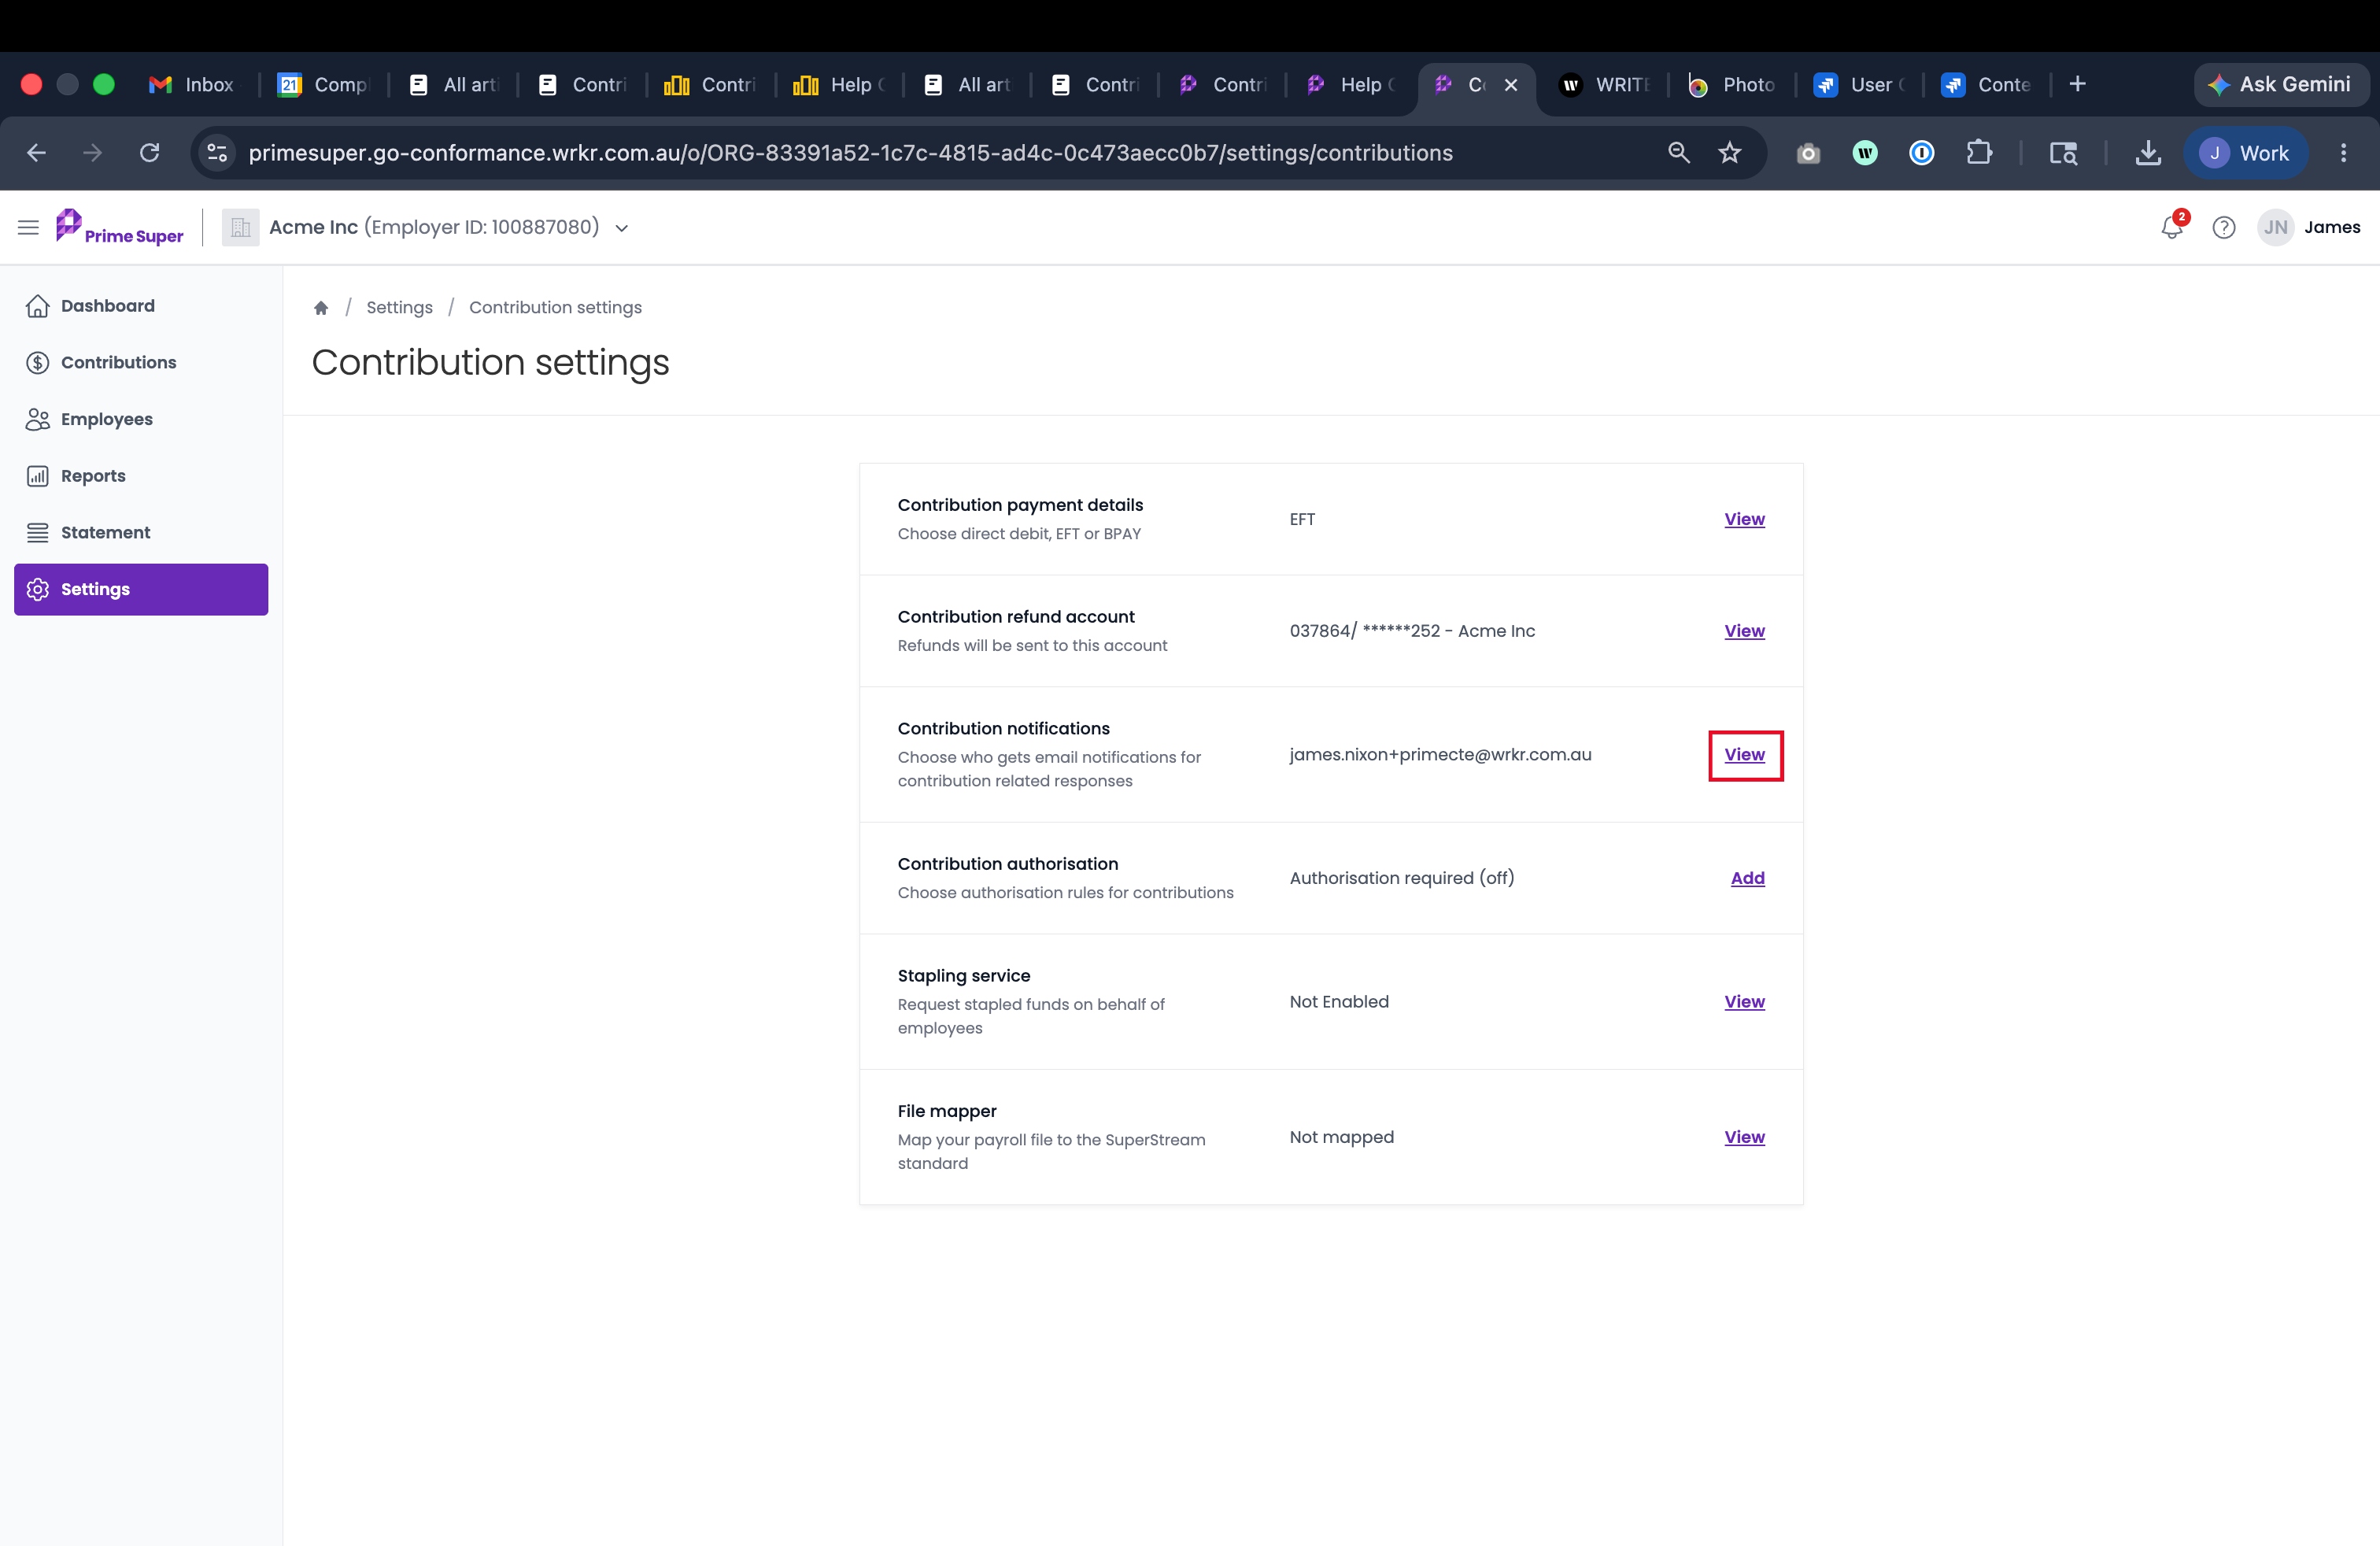Click the Prime Super logo
This screenshot has height=1546, width=2380.
coord(120,227)
